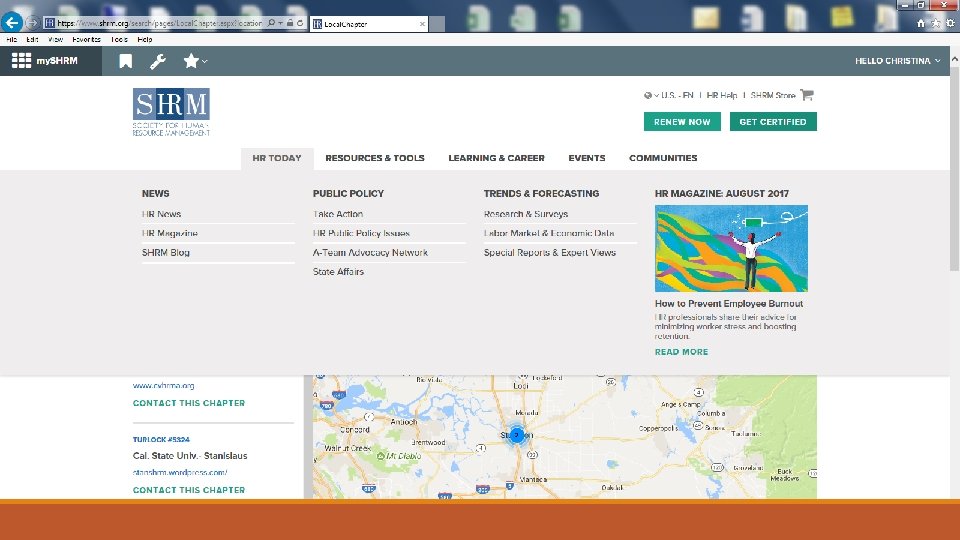This screenshot has height=540, width=960.
Task: Open the TURLOCK #5324 chapter link
Action: (x=161, y=440)
